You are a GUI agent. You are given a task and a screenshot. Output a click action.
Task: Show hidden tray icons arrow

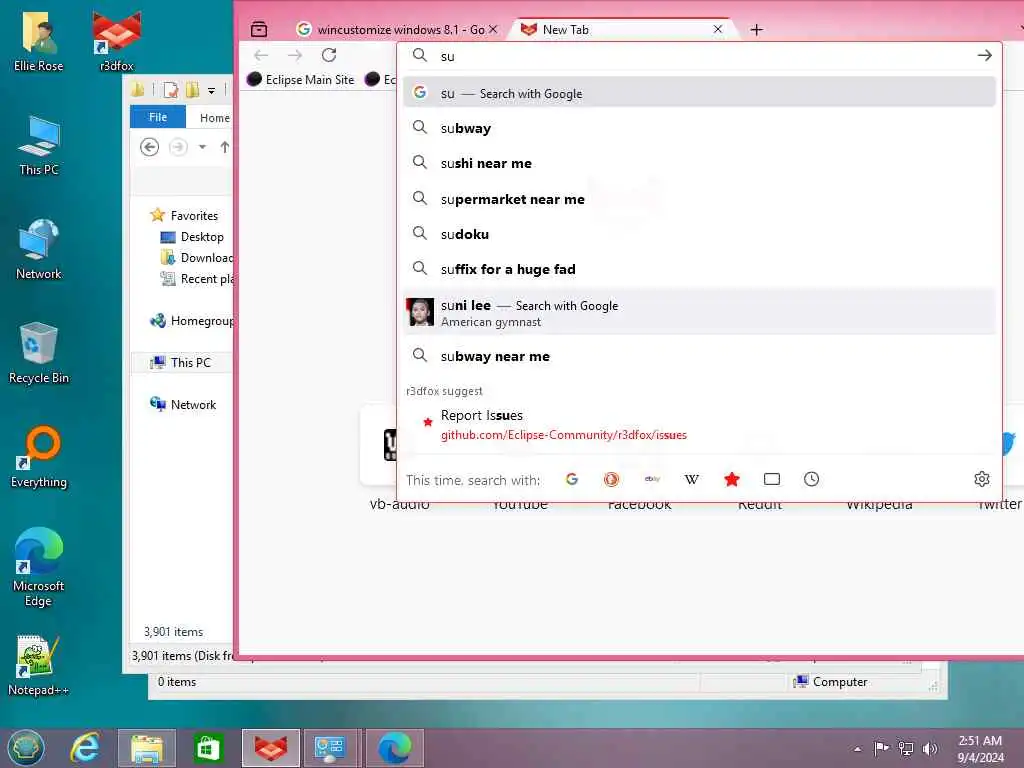857,748
